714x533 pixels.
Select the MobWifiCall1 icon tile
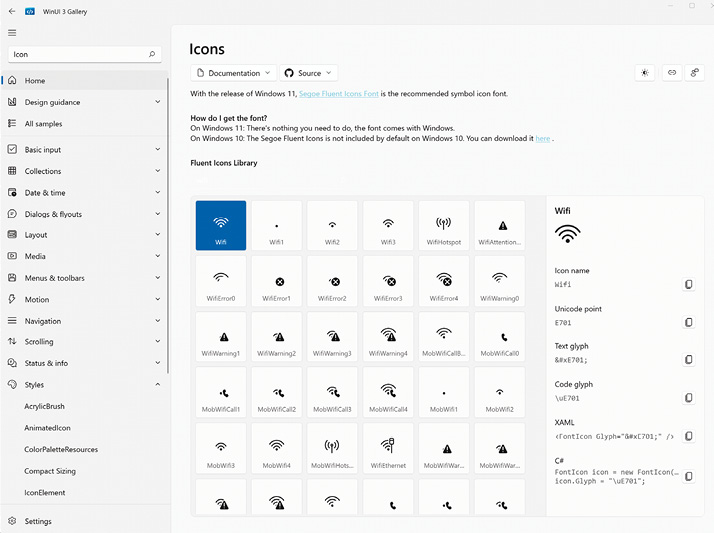click(221, 392)
